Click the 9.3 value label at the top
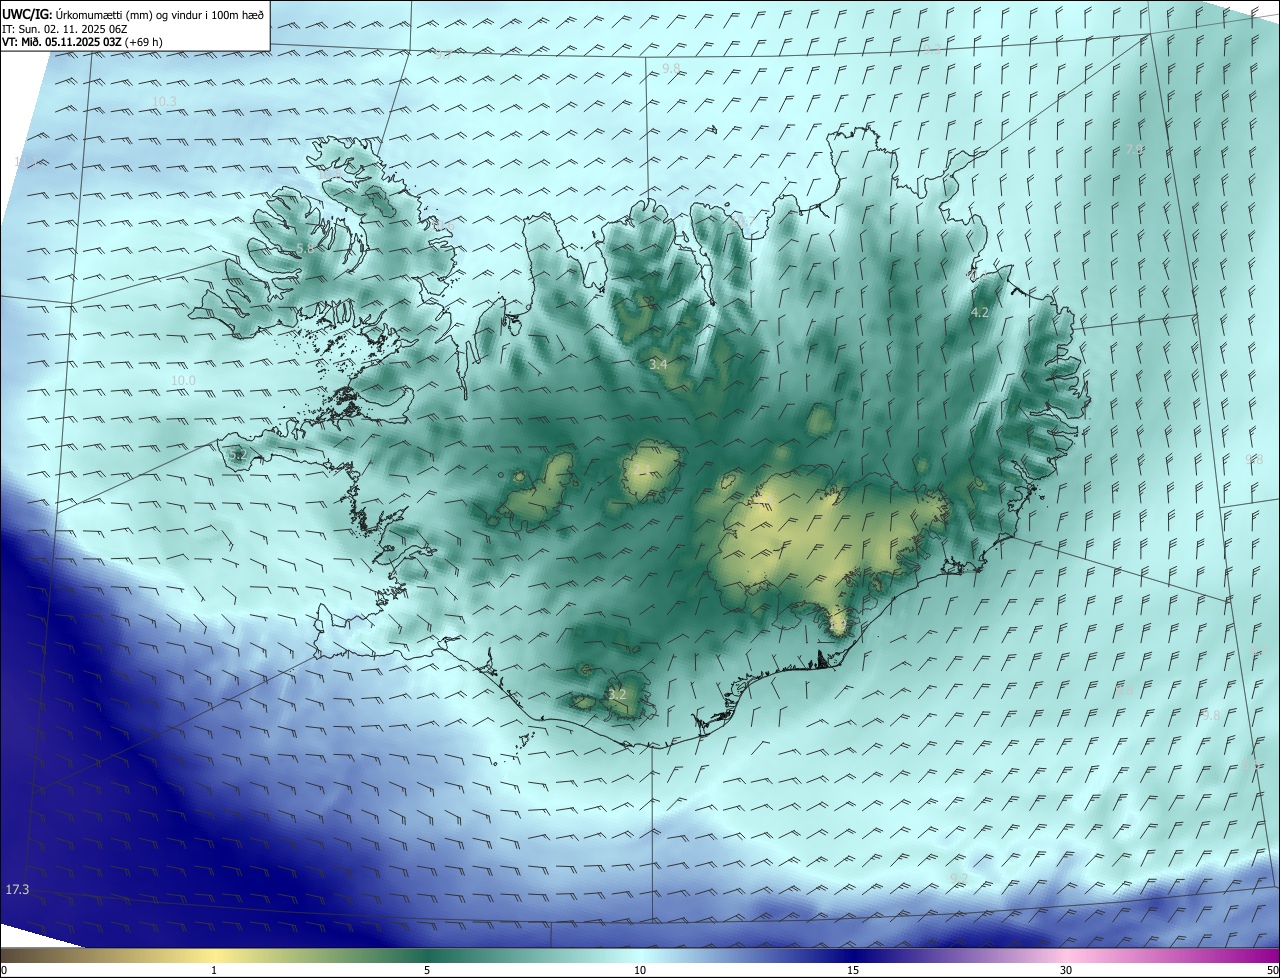The image size is (1280, 978). click(934, 49)
